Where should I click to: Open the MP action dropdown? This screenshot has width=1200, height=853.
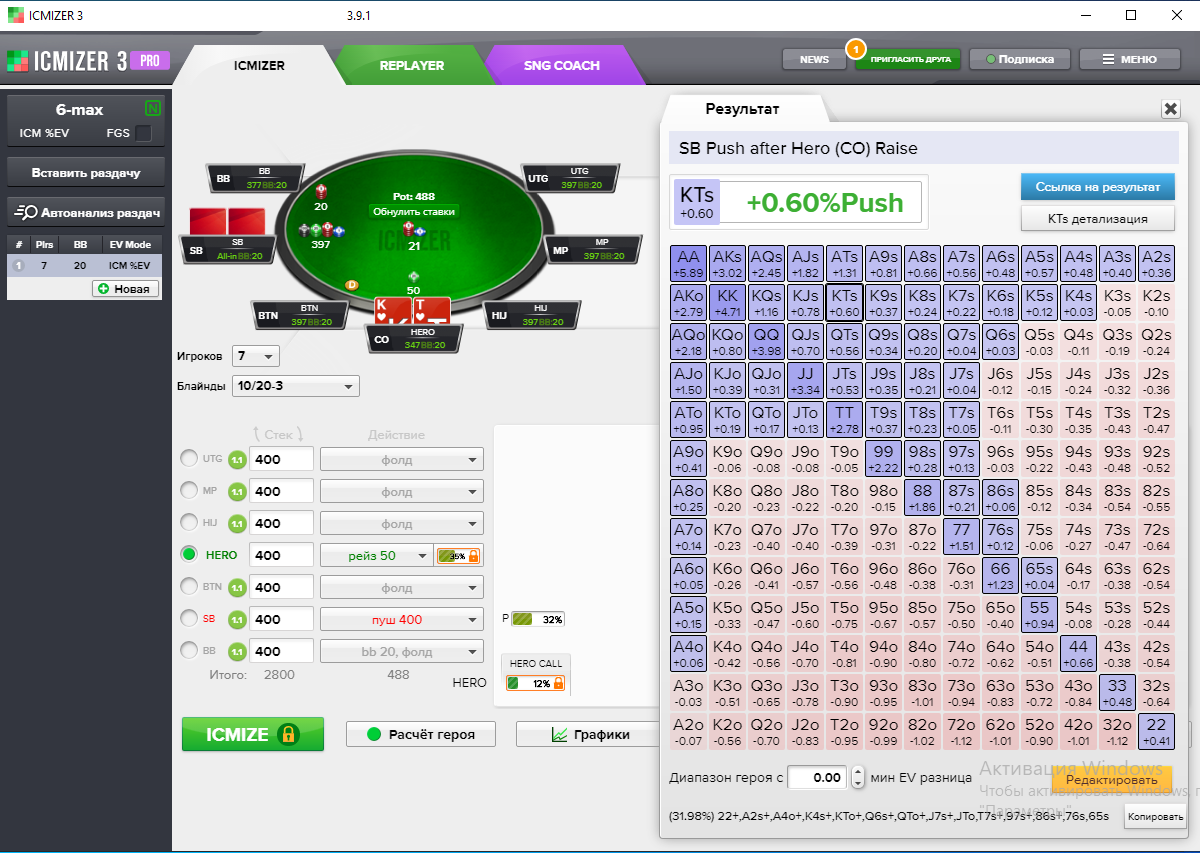coord(402,492)
